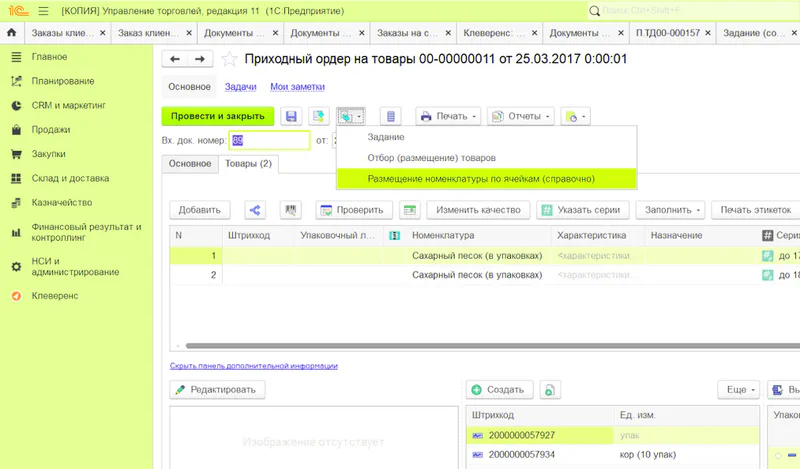Click the Home icon in the tab bar
Screen dimensions: 800x469
[12, 33]
